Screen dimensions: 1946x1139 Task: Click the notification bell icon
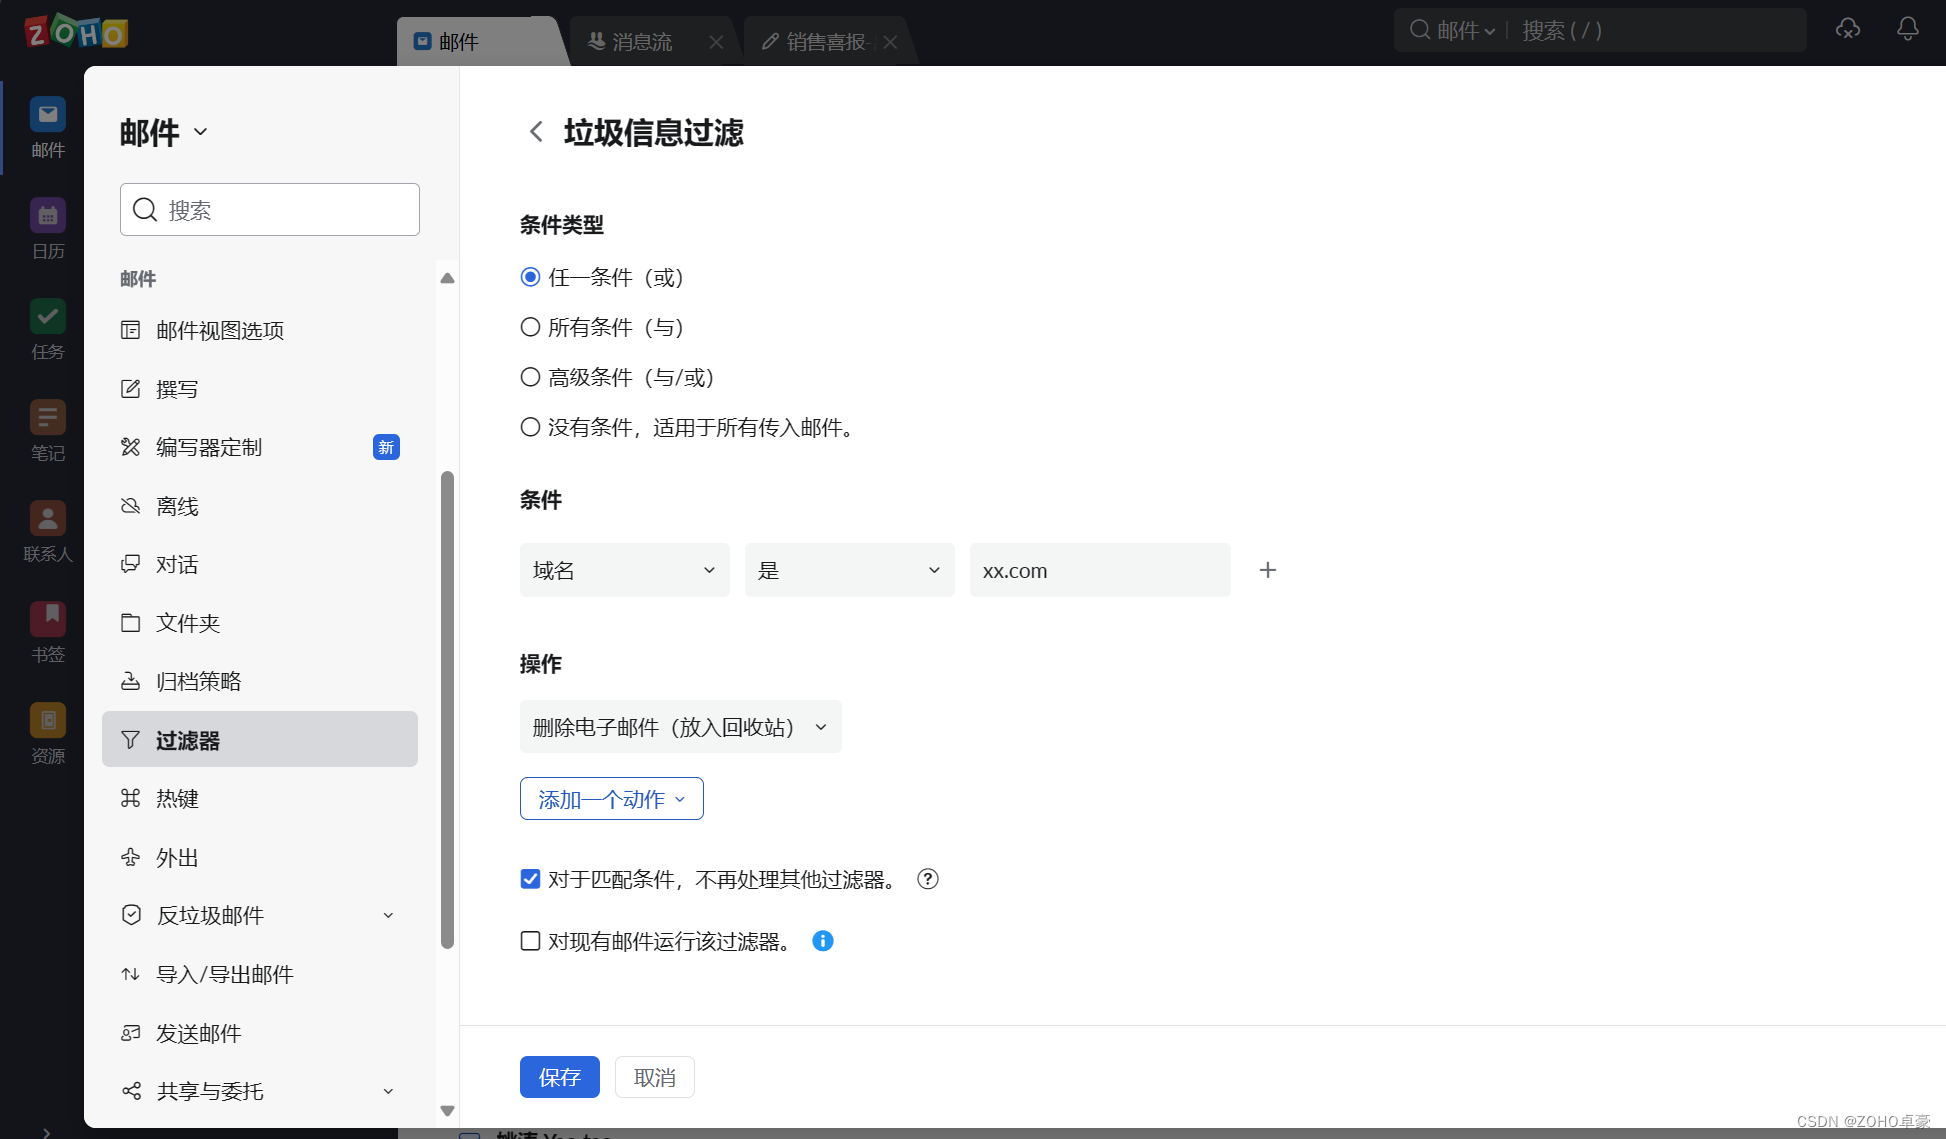point(1907,29)
